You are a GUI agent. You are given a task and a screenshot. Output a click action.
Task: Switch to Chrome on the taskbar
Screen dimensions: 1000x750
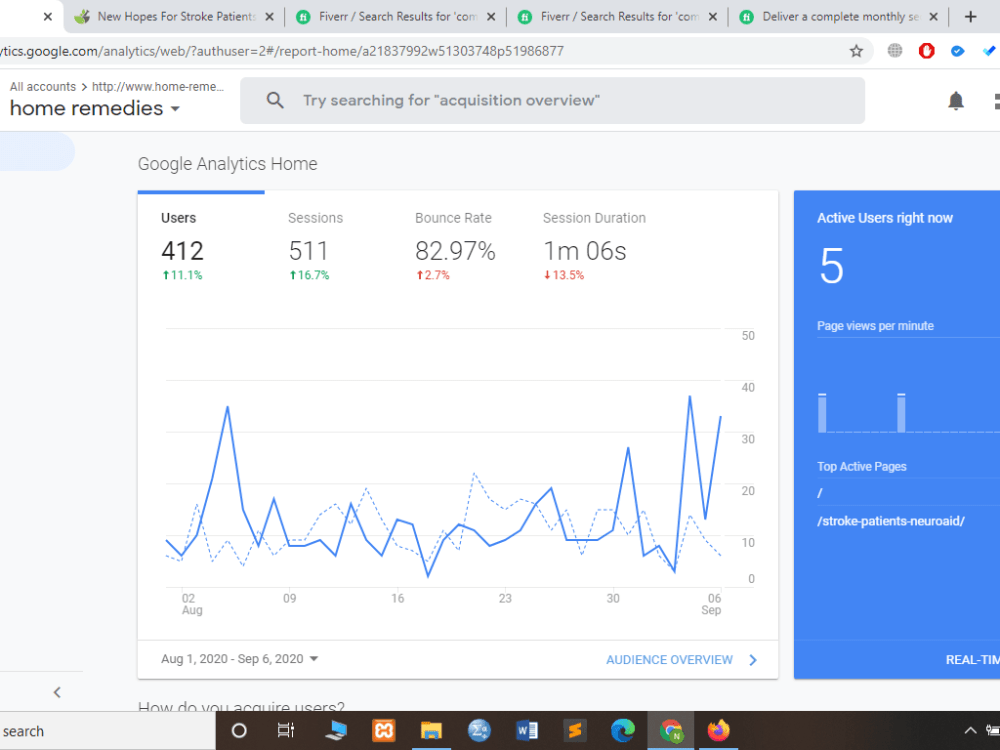(x=671, y=731)
